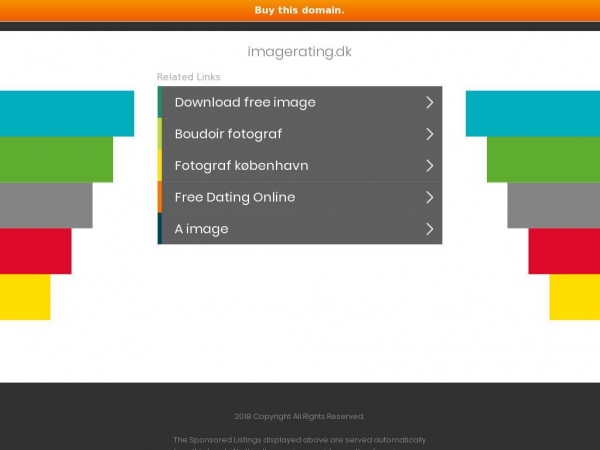Image resolution: width=600 pixels, height=450 pixels.
Task: Click the chevron arrow beside 'Fotograf københavn'
Action: point(430,166)
